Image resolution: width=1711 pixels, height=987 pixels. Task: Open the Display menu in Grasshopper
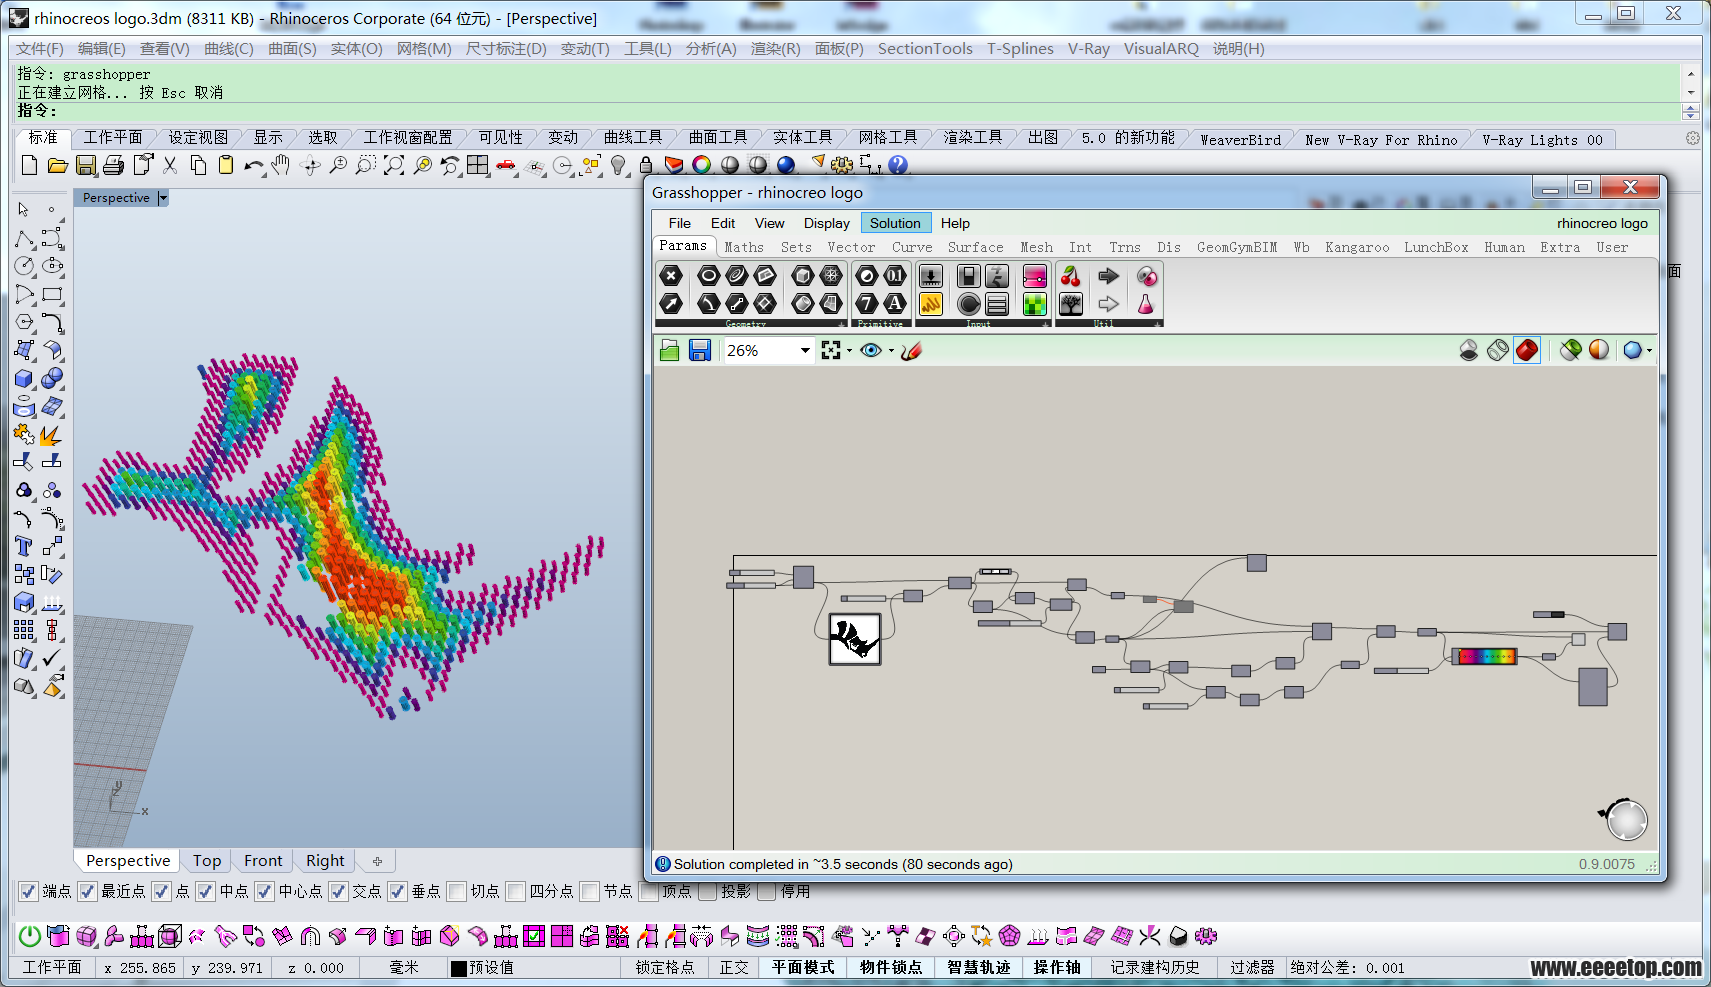pos(827,223)
